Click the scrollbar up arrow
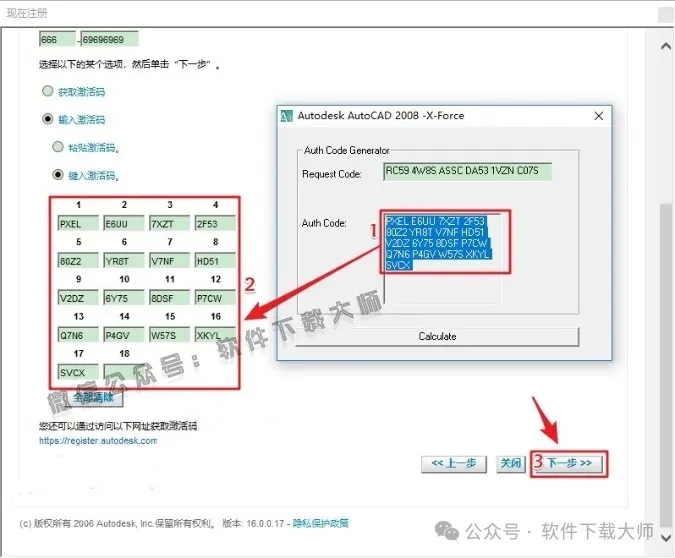This screenshot has width=675, height=558. [x=666, y=46]
